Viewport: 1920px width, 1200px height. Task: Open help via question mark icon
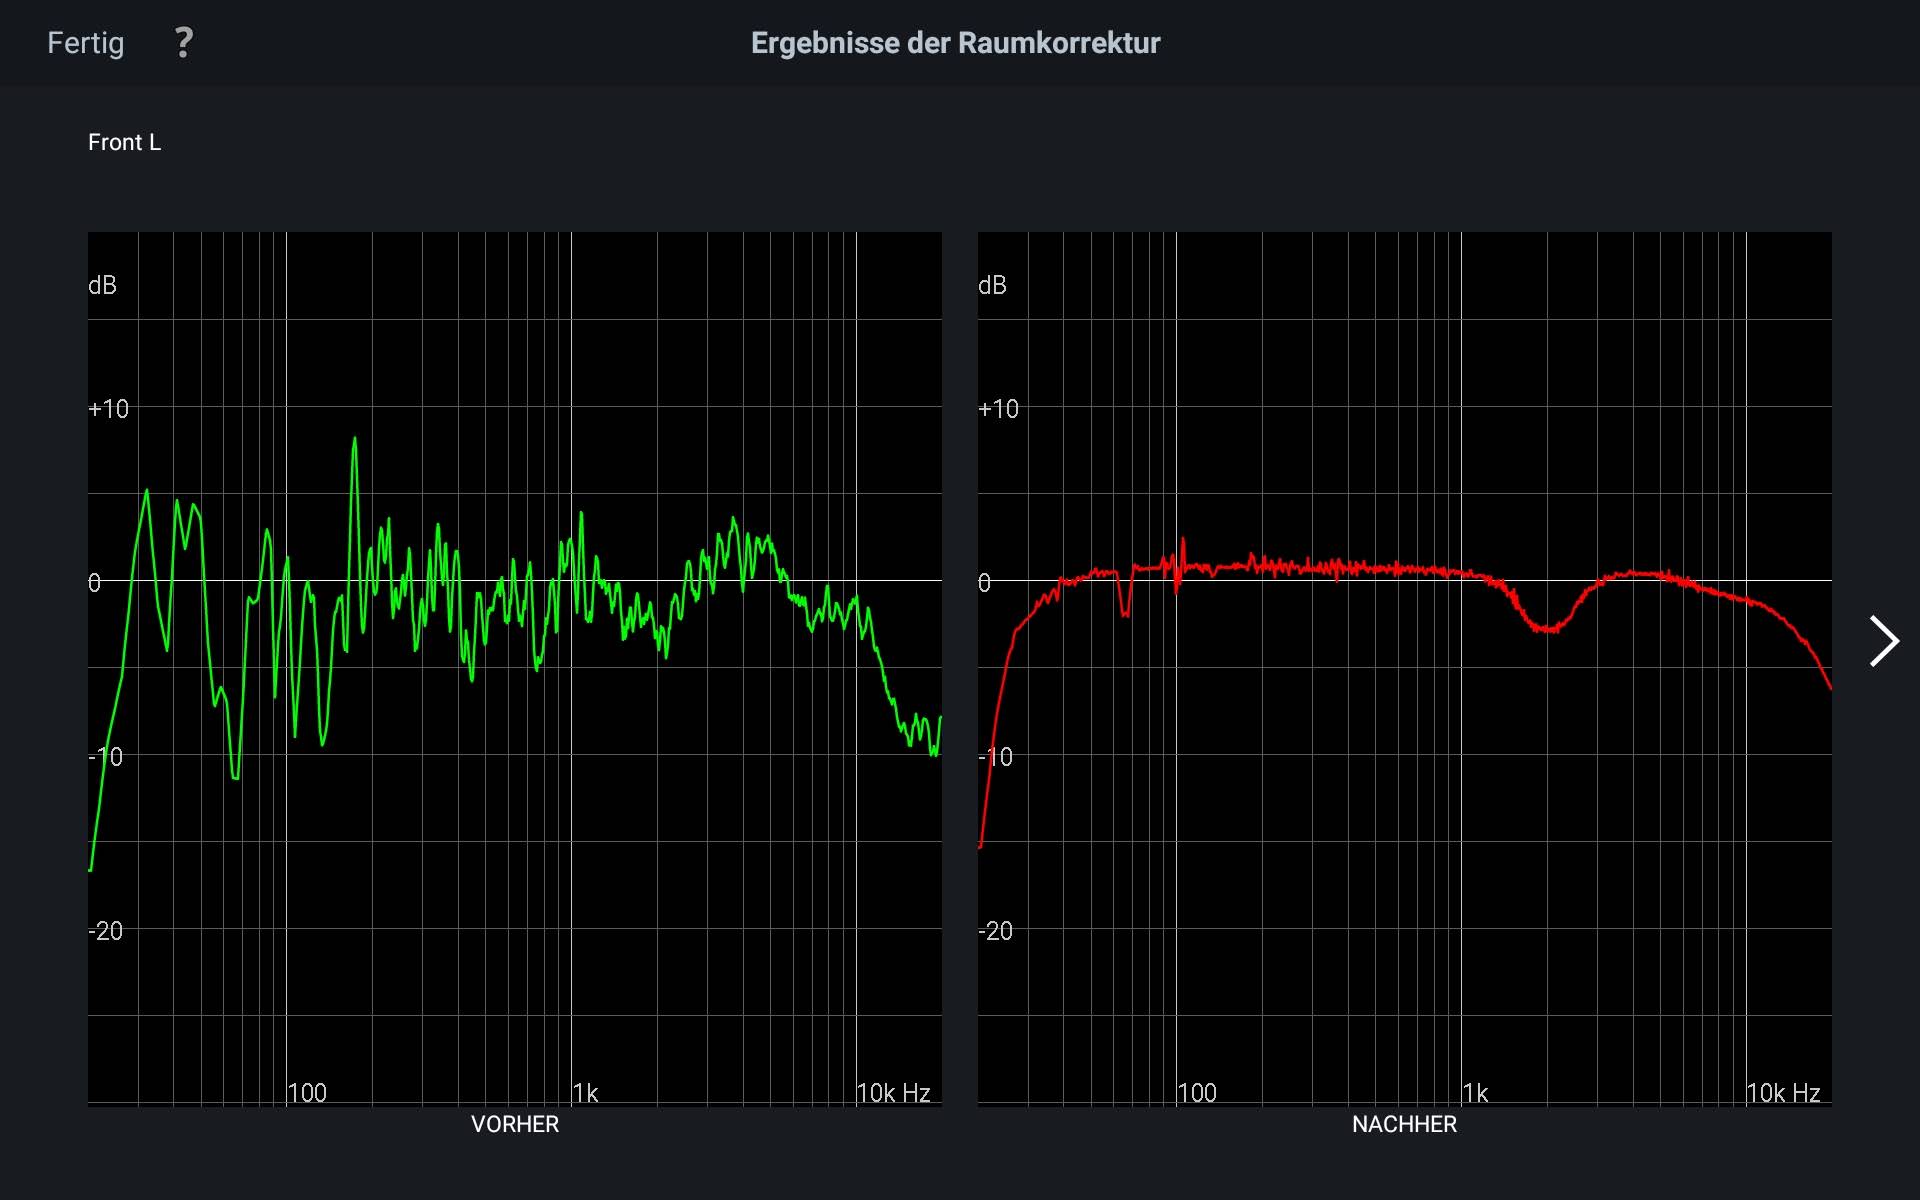click(x=183, y=43)
